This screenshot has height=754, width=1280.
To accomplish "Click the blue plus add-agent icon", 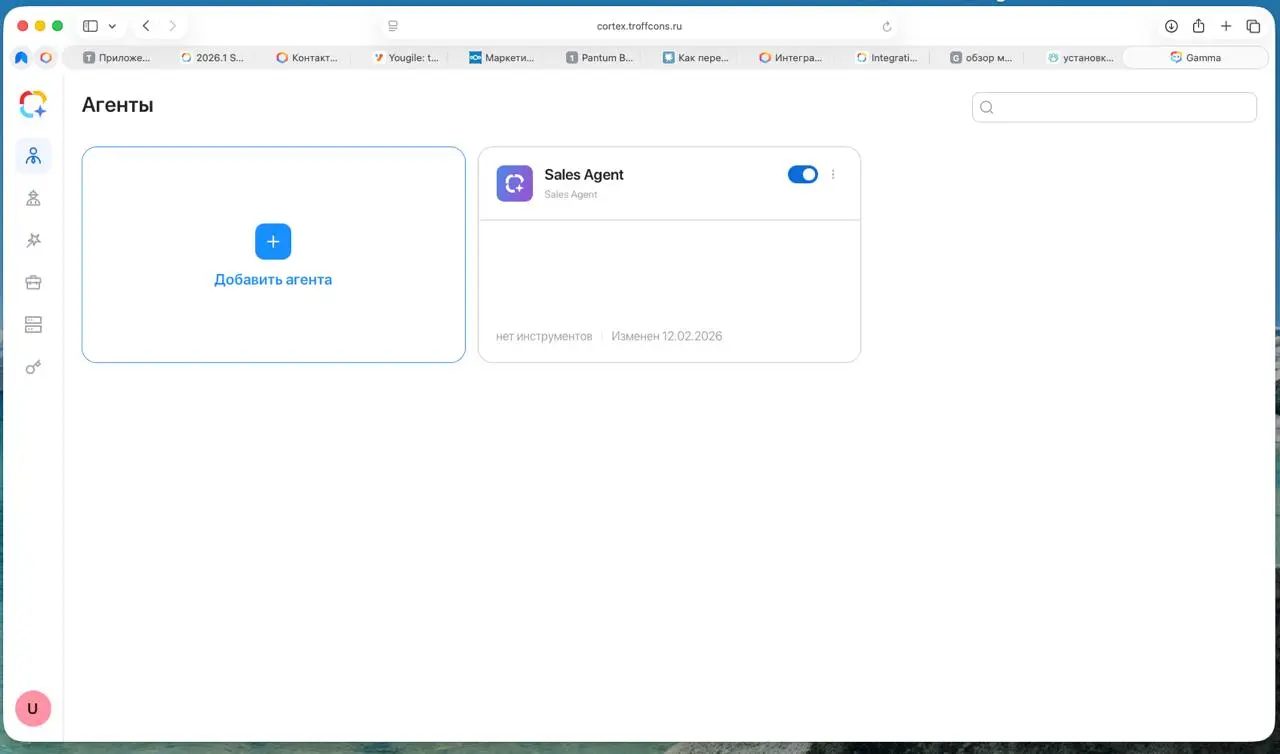I will [273, 242].
